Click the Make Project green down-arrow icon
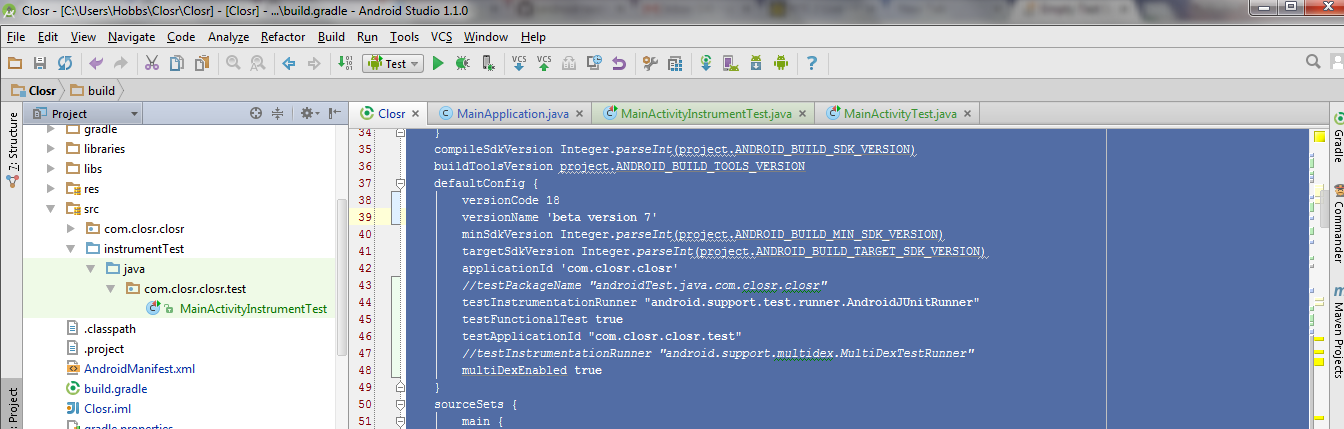The image size is (1344, 429). click(x=346, y=63)
